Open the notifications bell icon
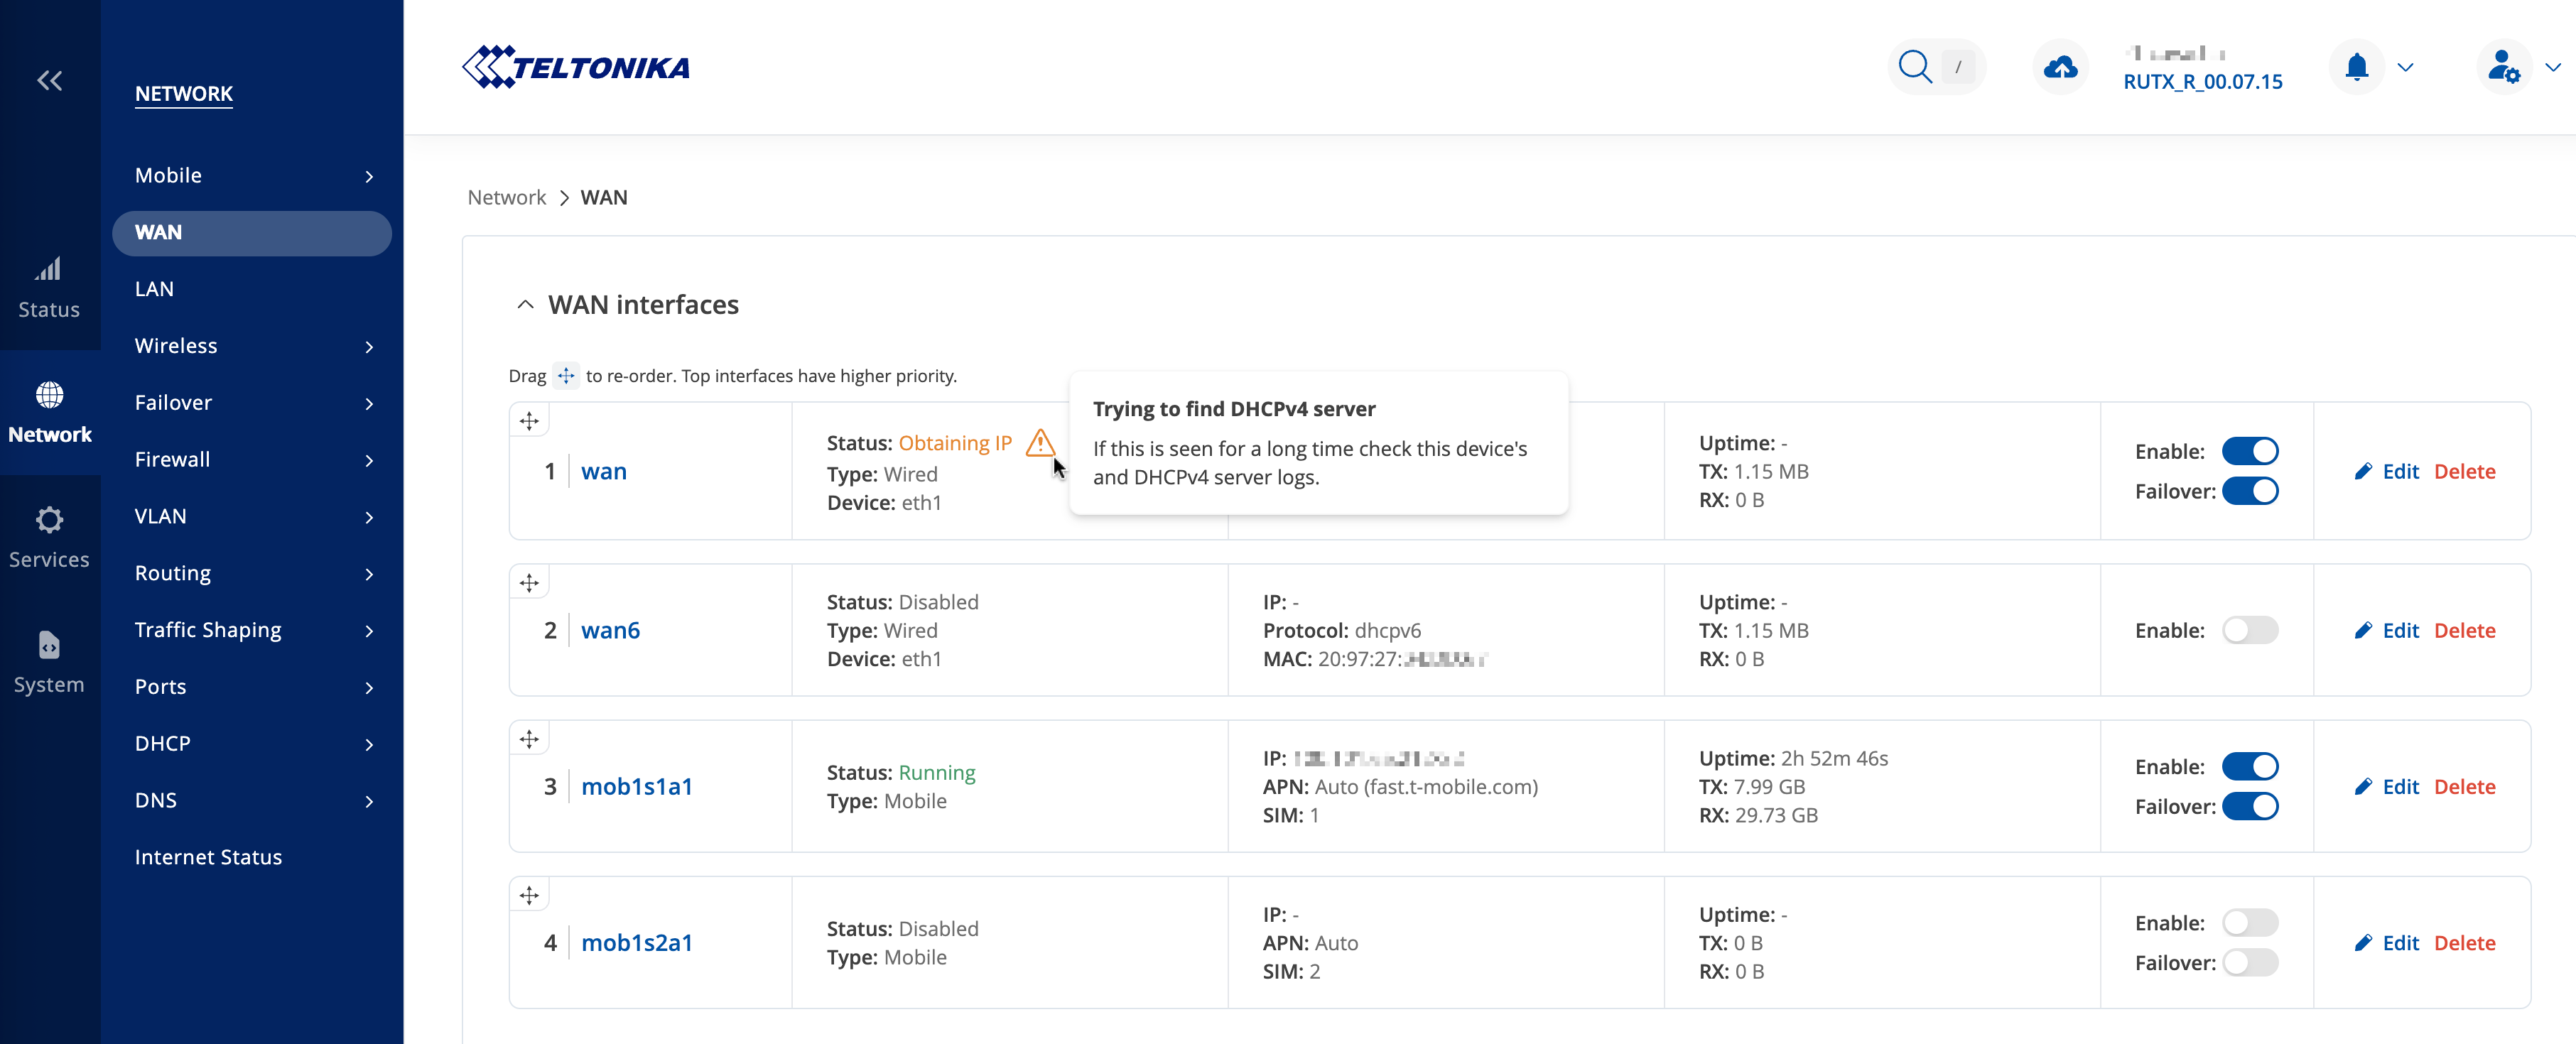The height and width of the screenshot is (1044, 2576). coord(2356,67)
